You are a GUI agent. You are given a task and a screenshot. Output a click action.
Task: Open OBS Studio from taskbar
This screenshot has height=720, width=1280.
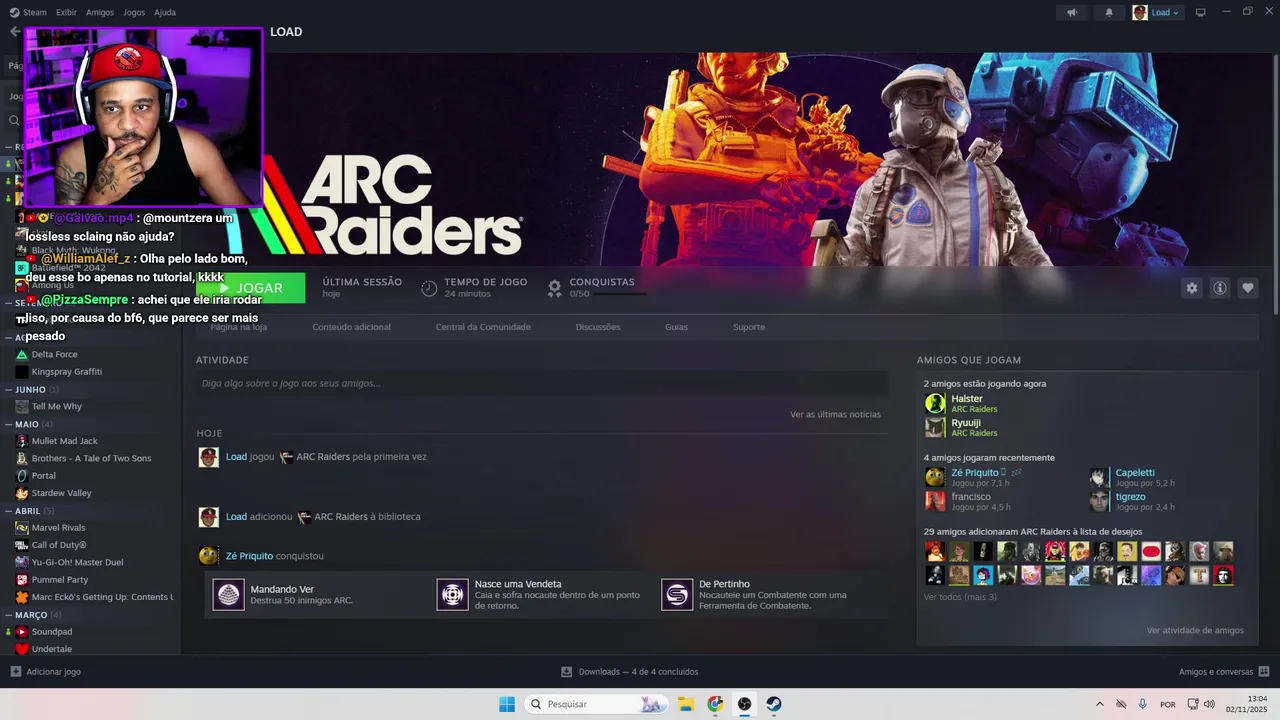coord(745,704)
